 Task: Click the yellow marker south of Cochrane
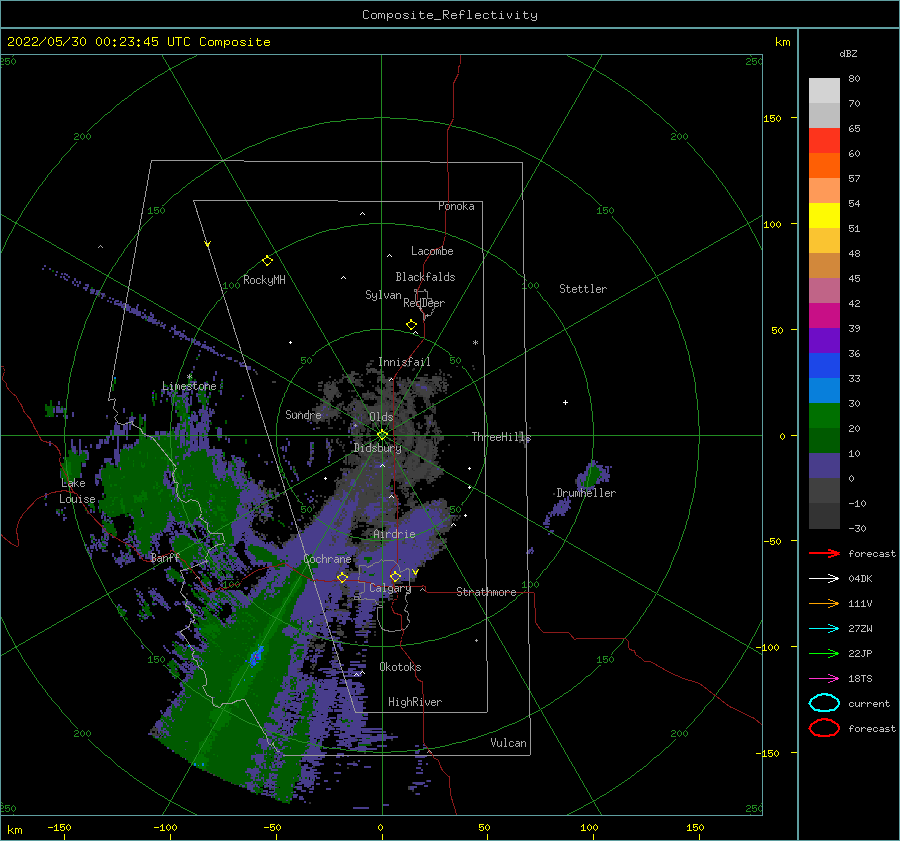pyautogui.click(x=342, y=578)
